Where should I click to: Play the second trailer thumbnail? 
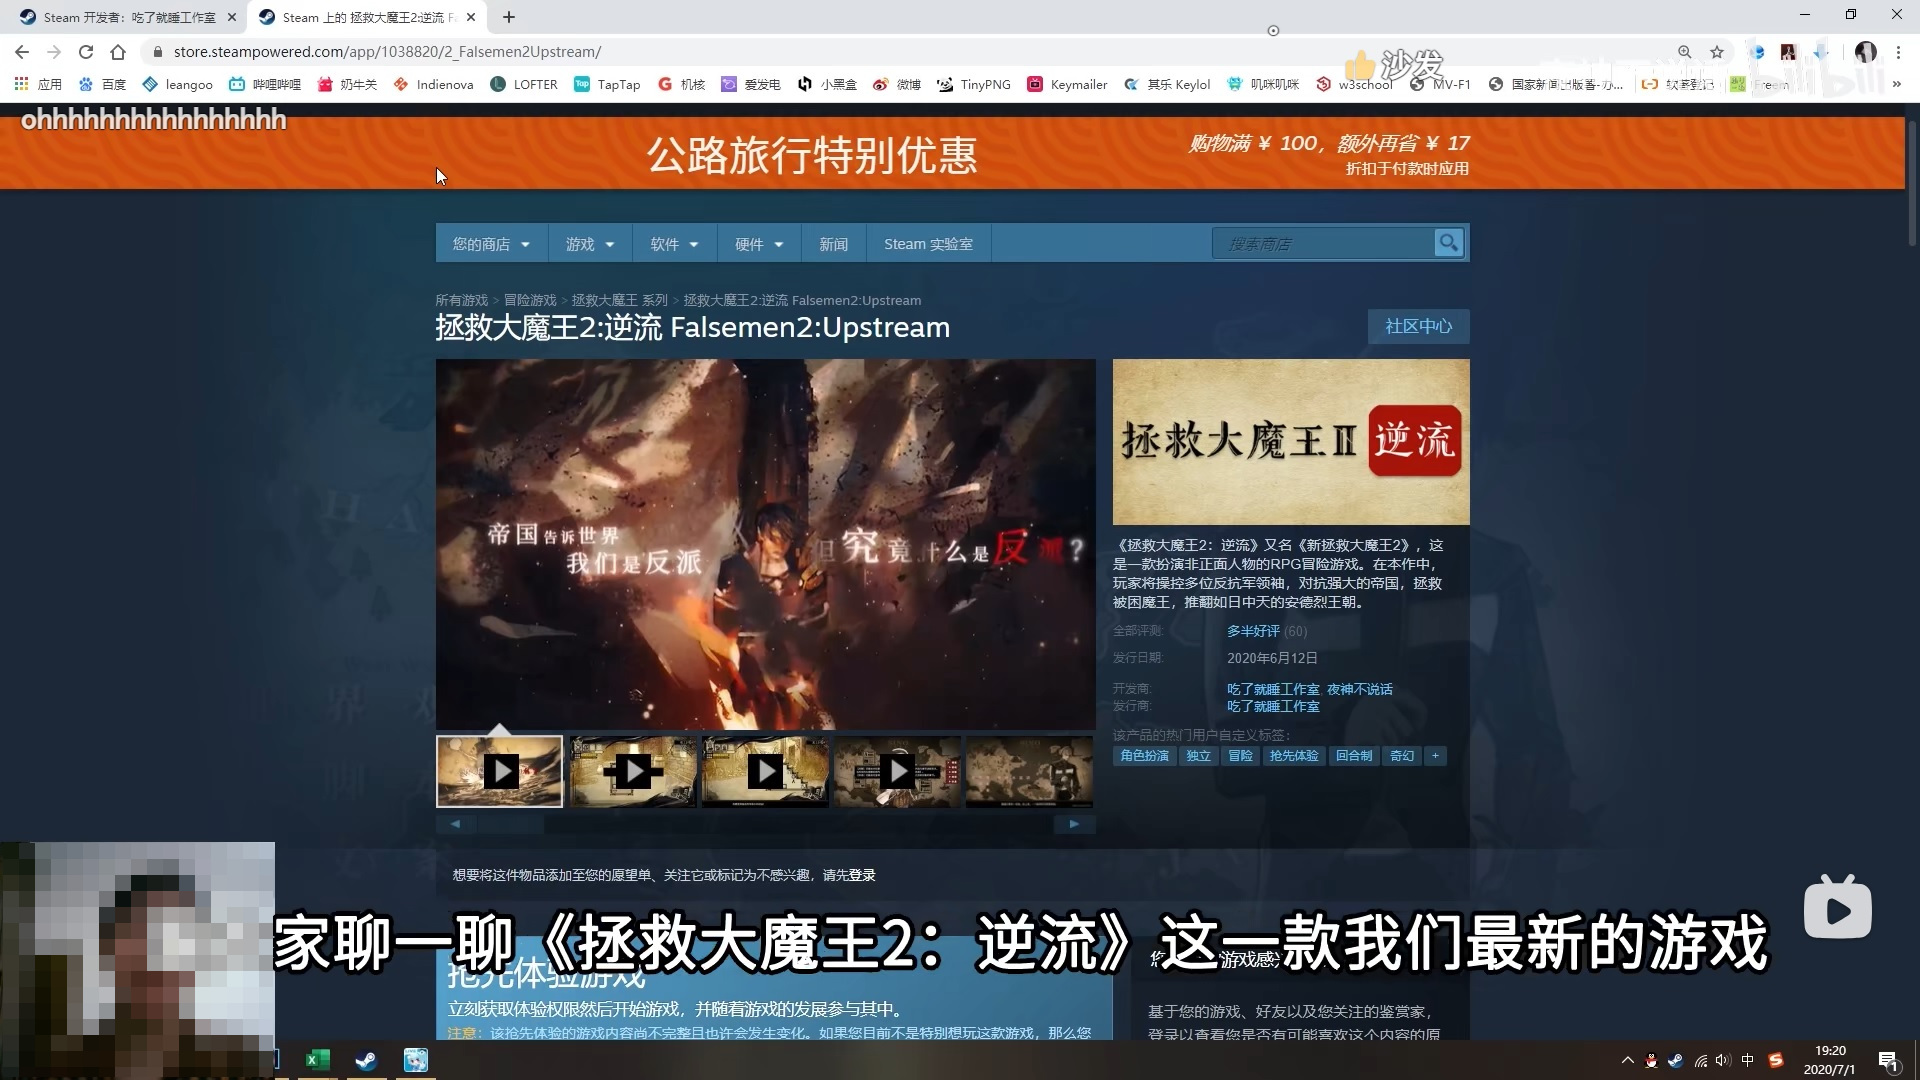[x=633, y=771]
